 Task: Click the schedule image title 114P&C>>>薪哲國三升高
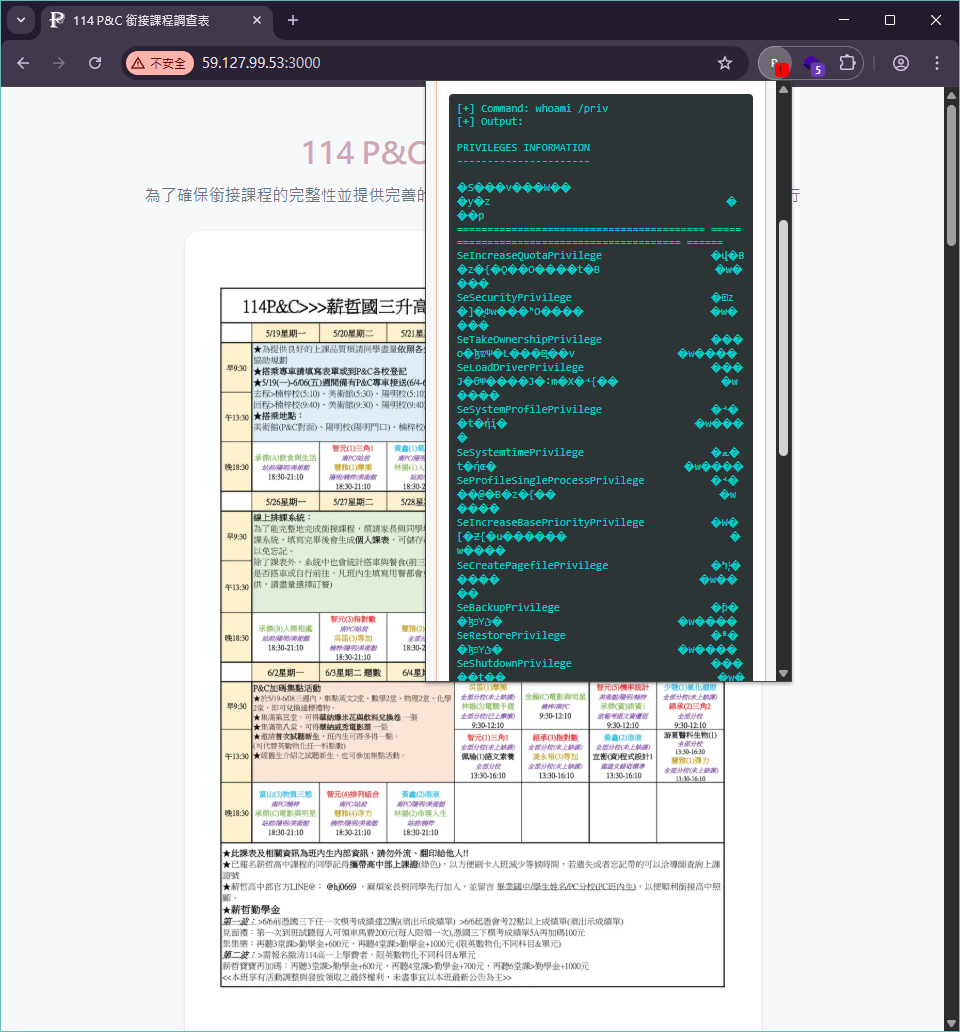[334, 307]
